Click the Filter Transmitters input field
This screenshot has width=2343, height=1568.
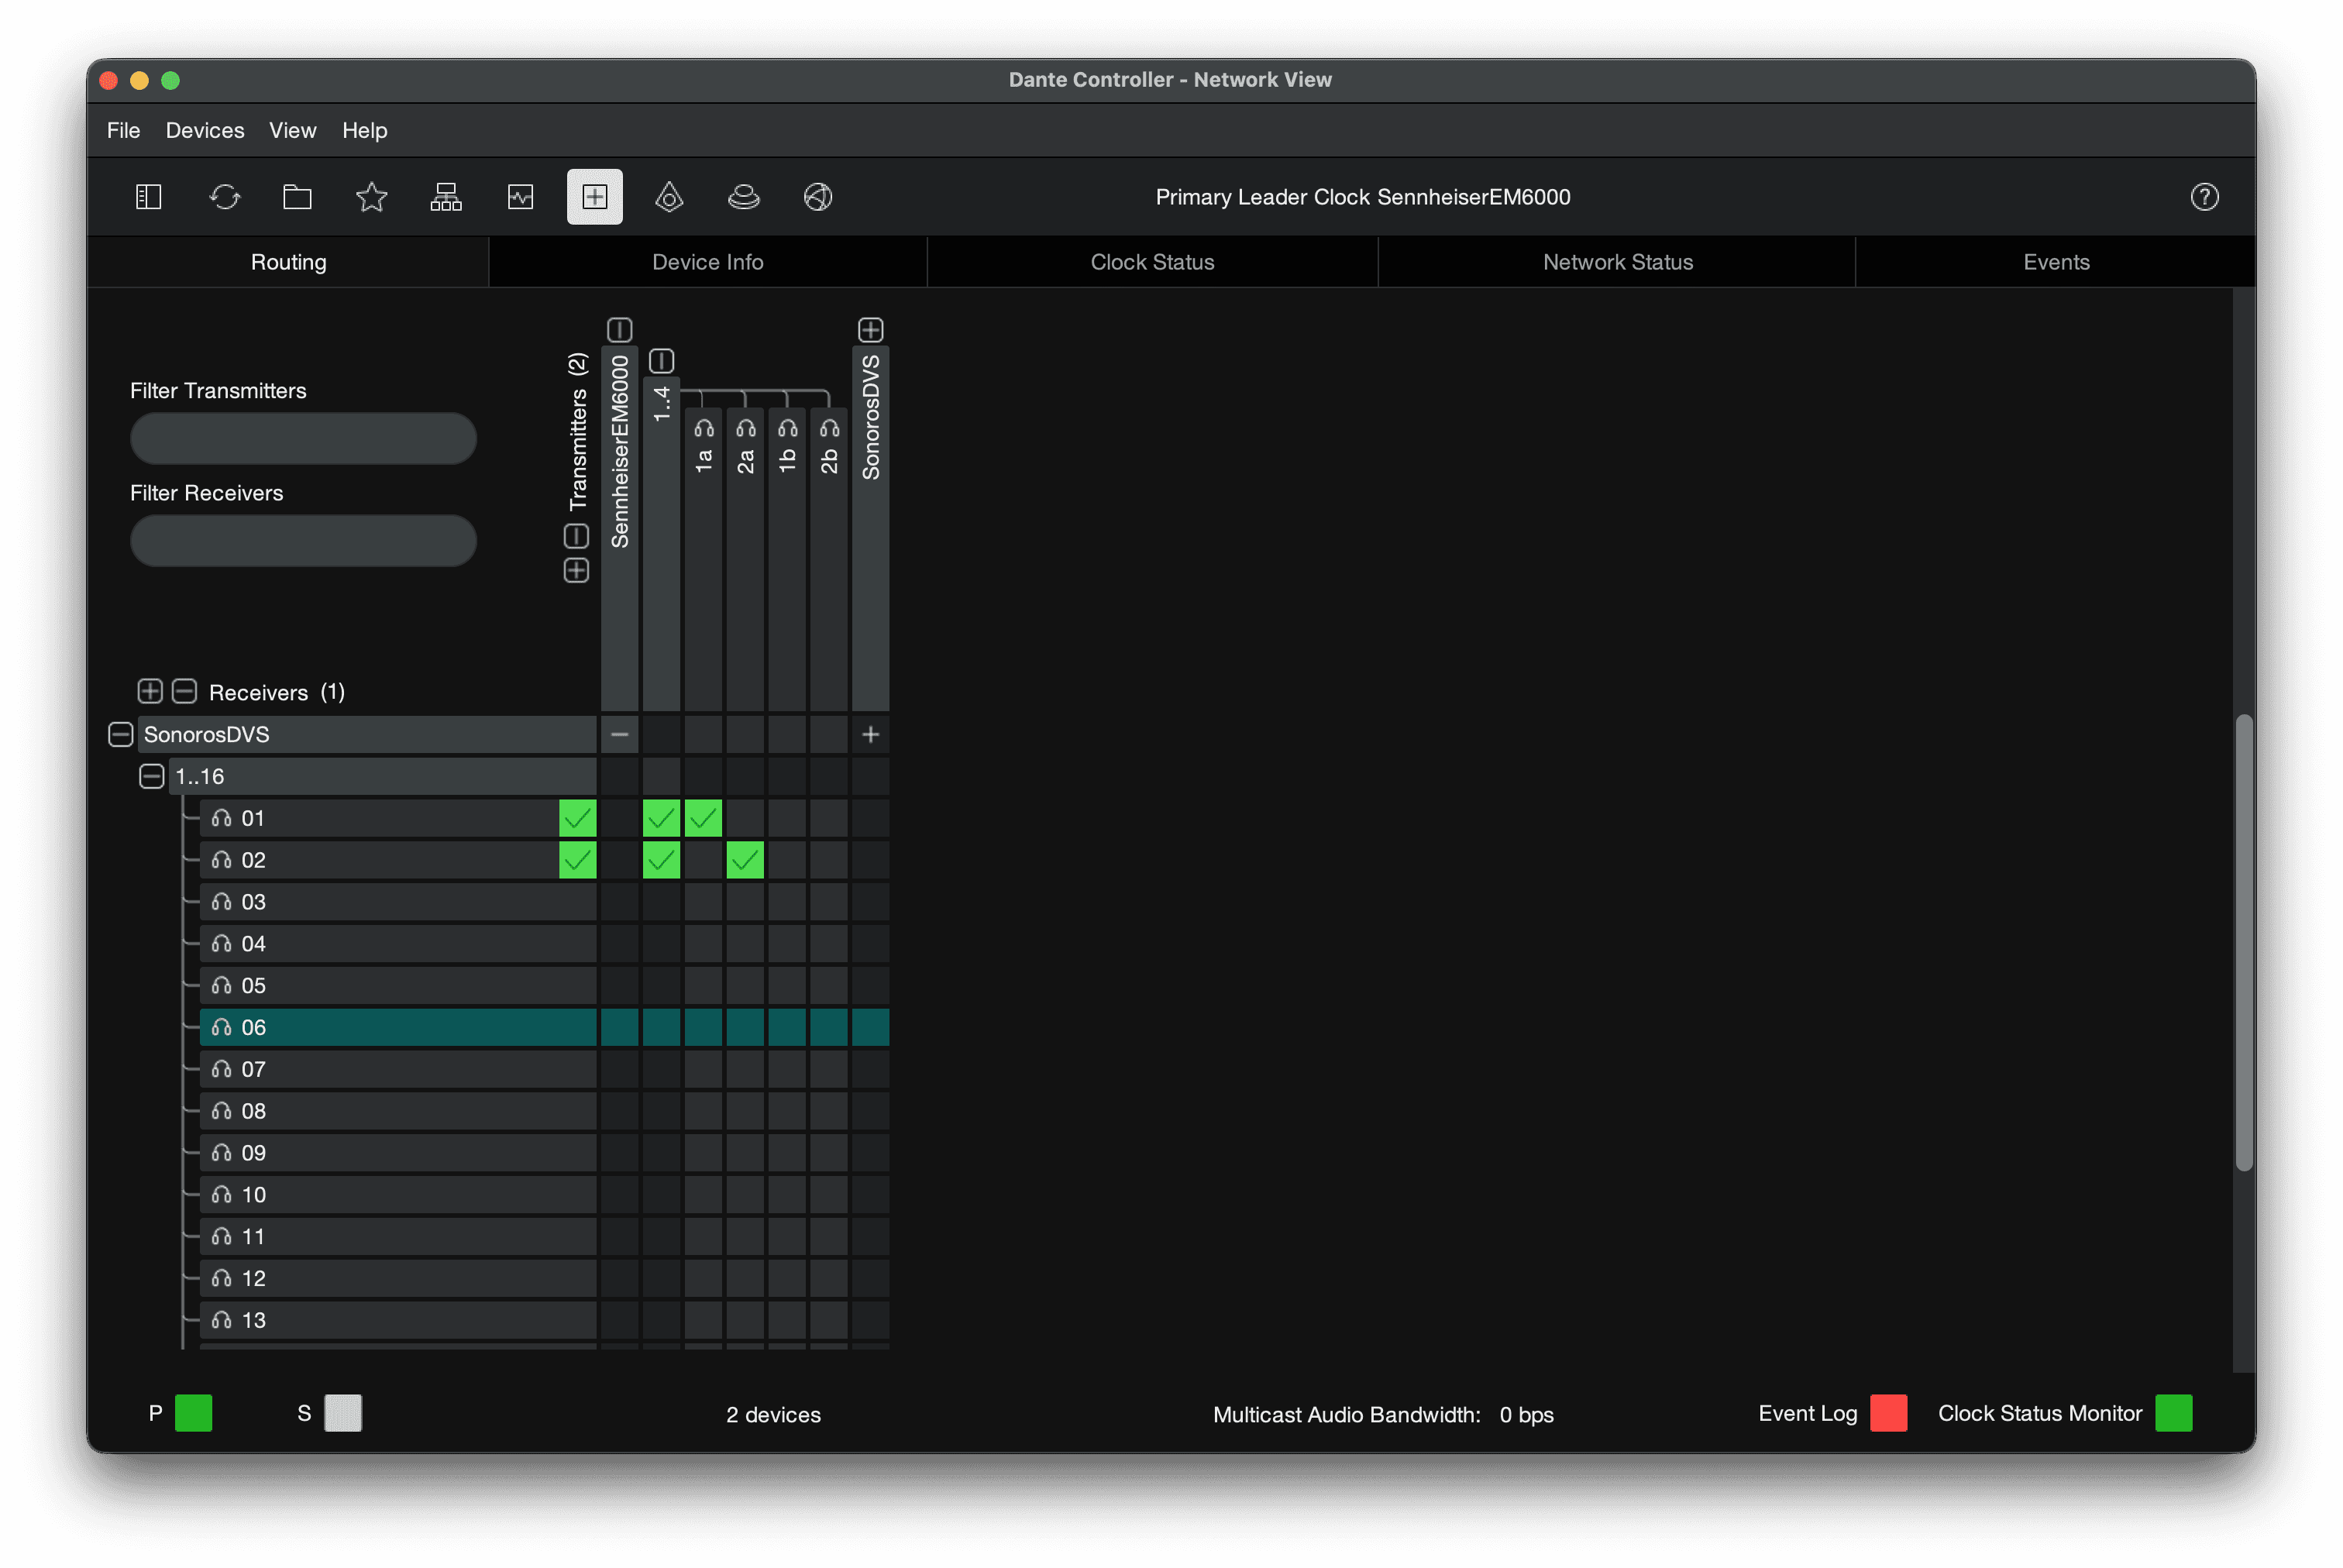pyautogui.click(x=303, y=439)
